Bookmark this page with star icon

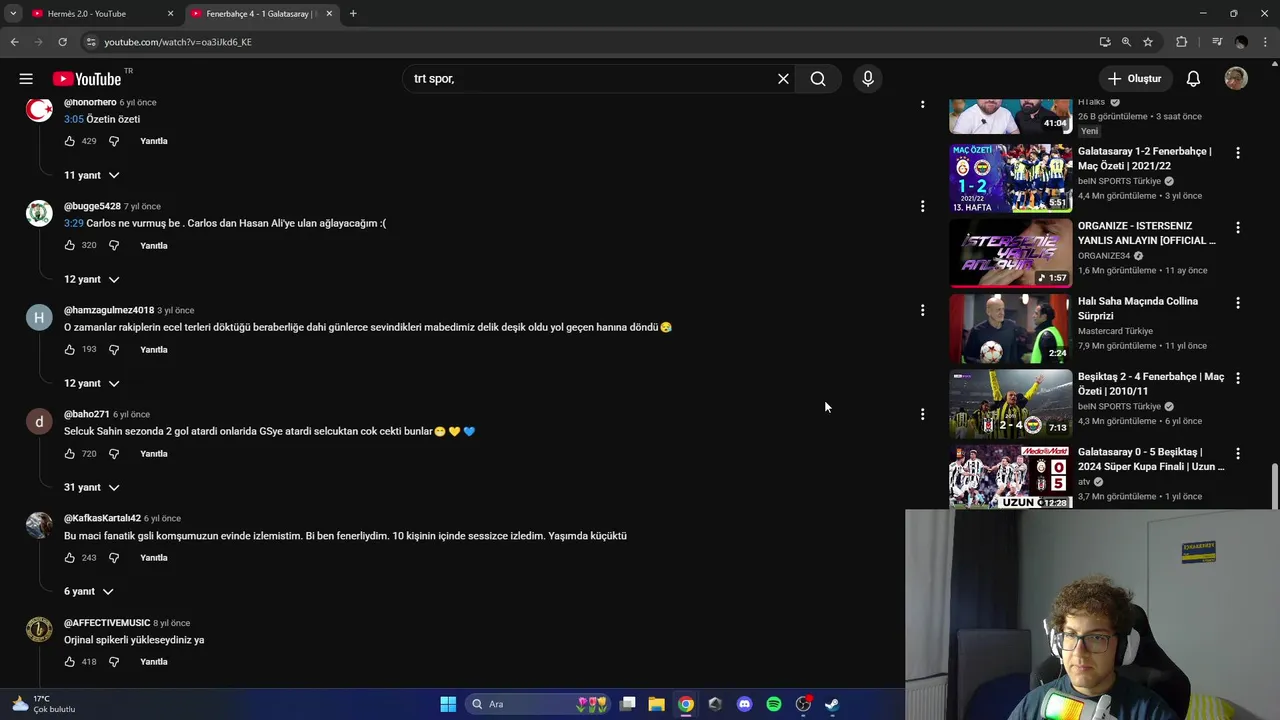pyautogui.click(x=1148, y=42)
